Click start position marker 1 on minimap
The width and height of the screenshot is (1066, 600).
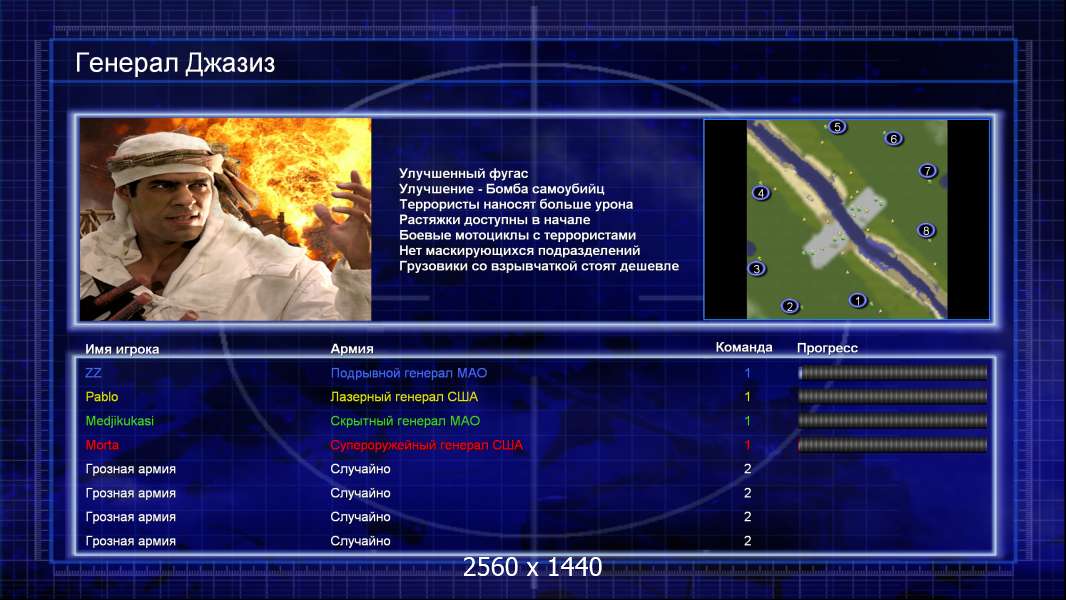click(858, 300)
